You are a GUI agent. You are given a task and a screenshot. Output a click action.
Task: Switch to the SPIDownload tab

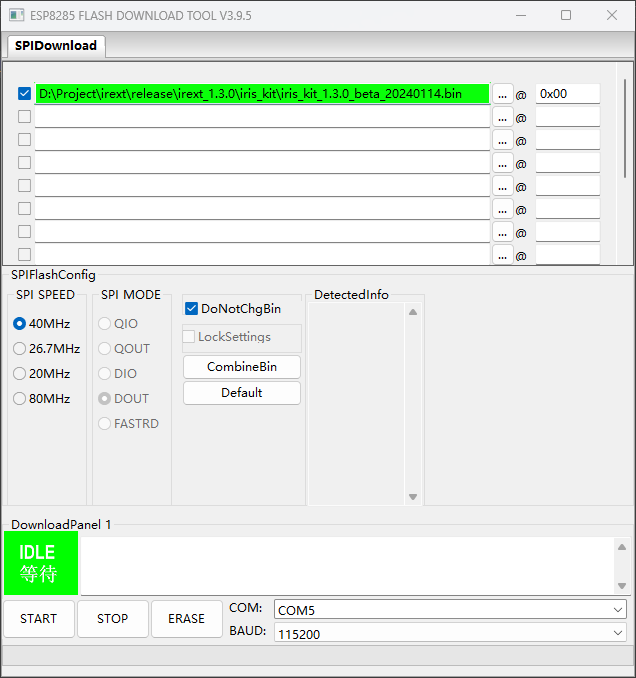(x=56, y=46)
